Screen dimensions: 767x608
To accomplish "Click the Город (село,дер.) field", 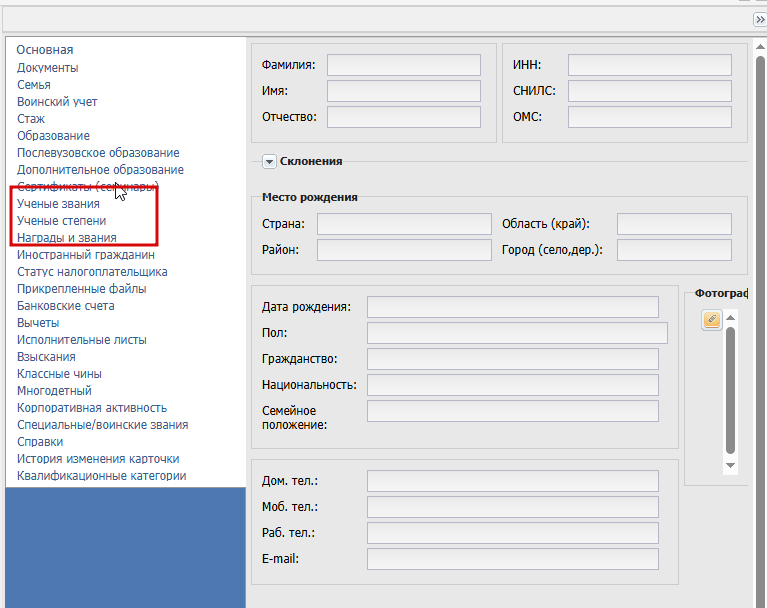I will tap(674, 250).
